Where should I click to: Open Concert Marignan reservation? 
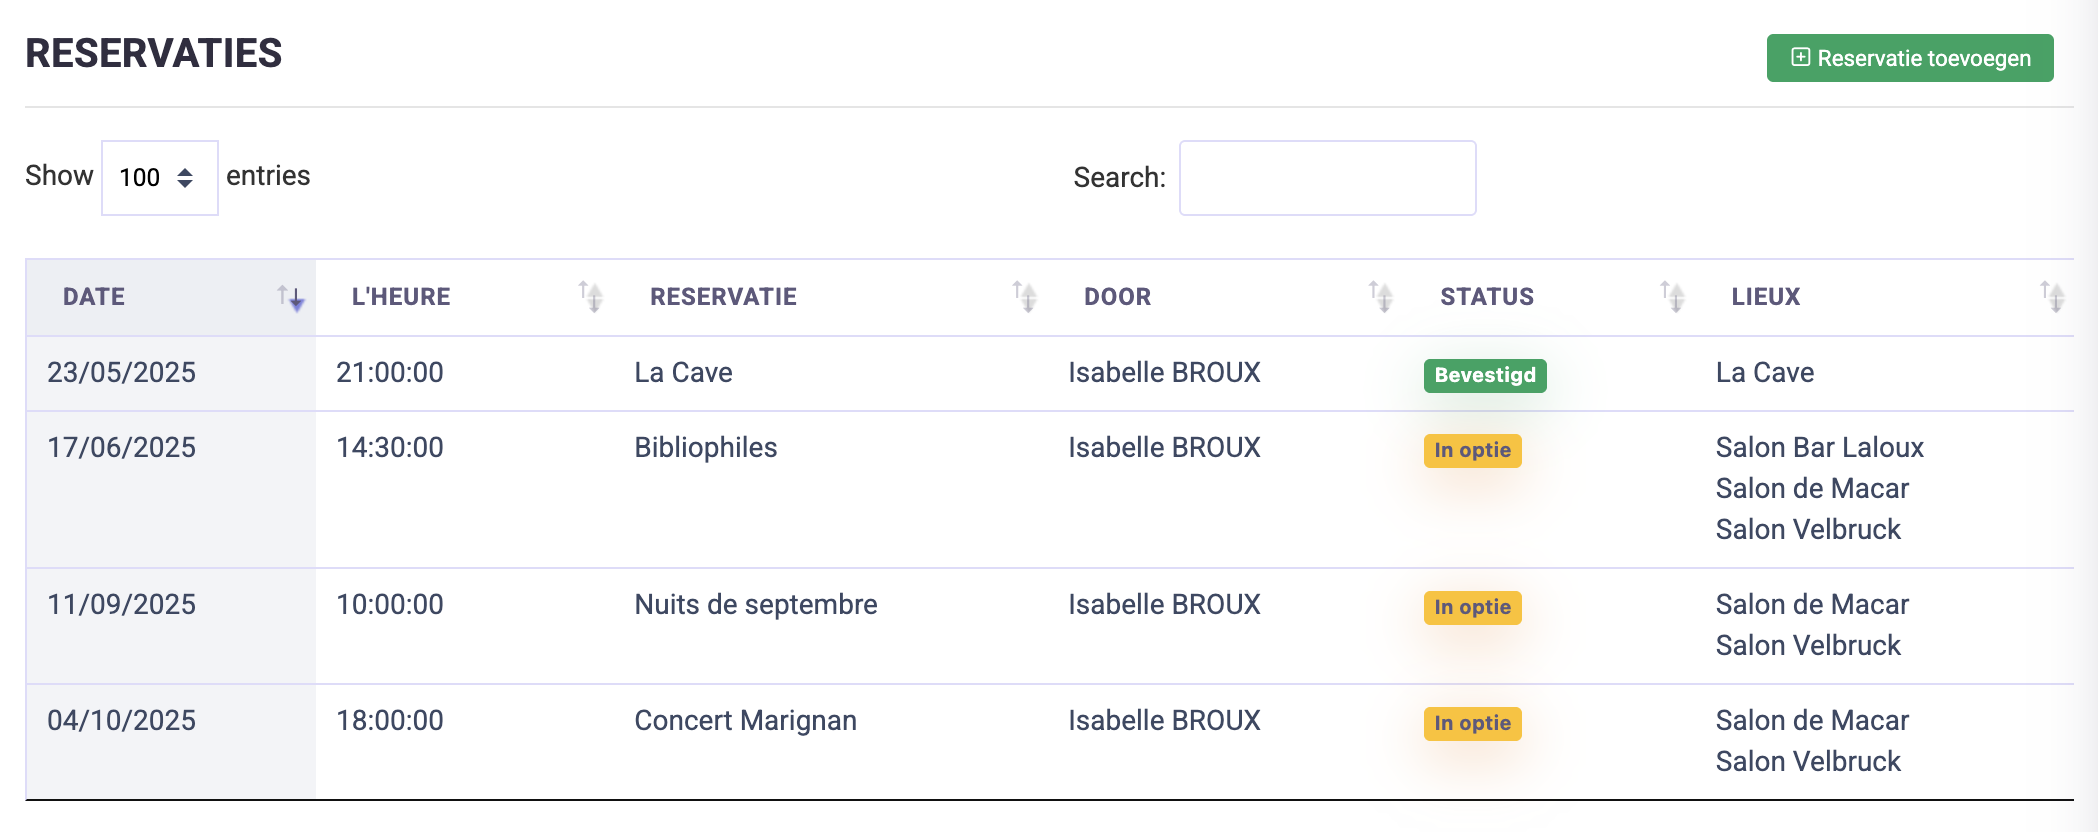[745, 721]
